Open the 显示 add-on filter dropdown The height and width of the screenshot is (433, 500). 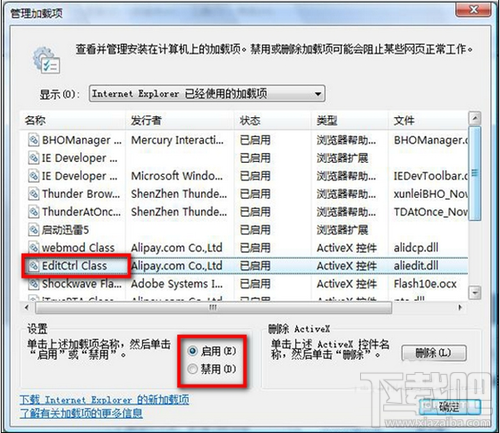pyautogui.click(x=207, y=94)
